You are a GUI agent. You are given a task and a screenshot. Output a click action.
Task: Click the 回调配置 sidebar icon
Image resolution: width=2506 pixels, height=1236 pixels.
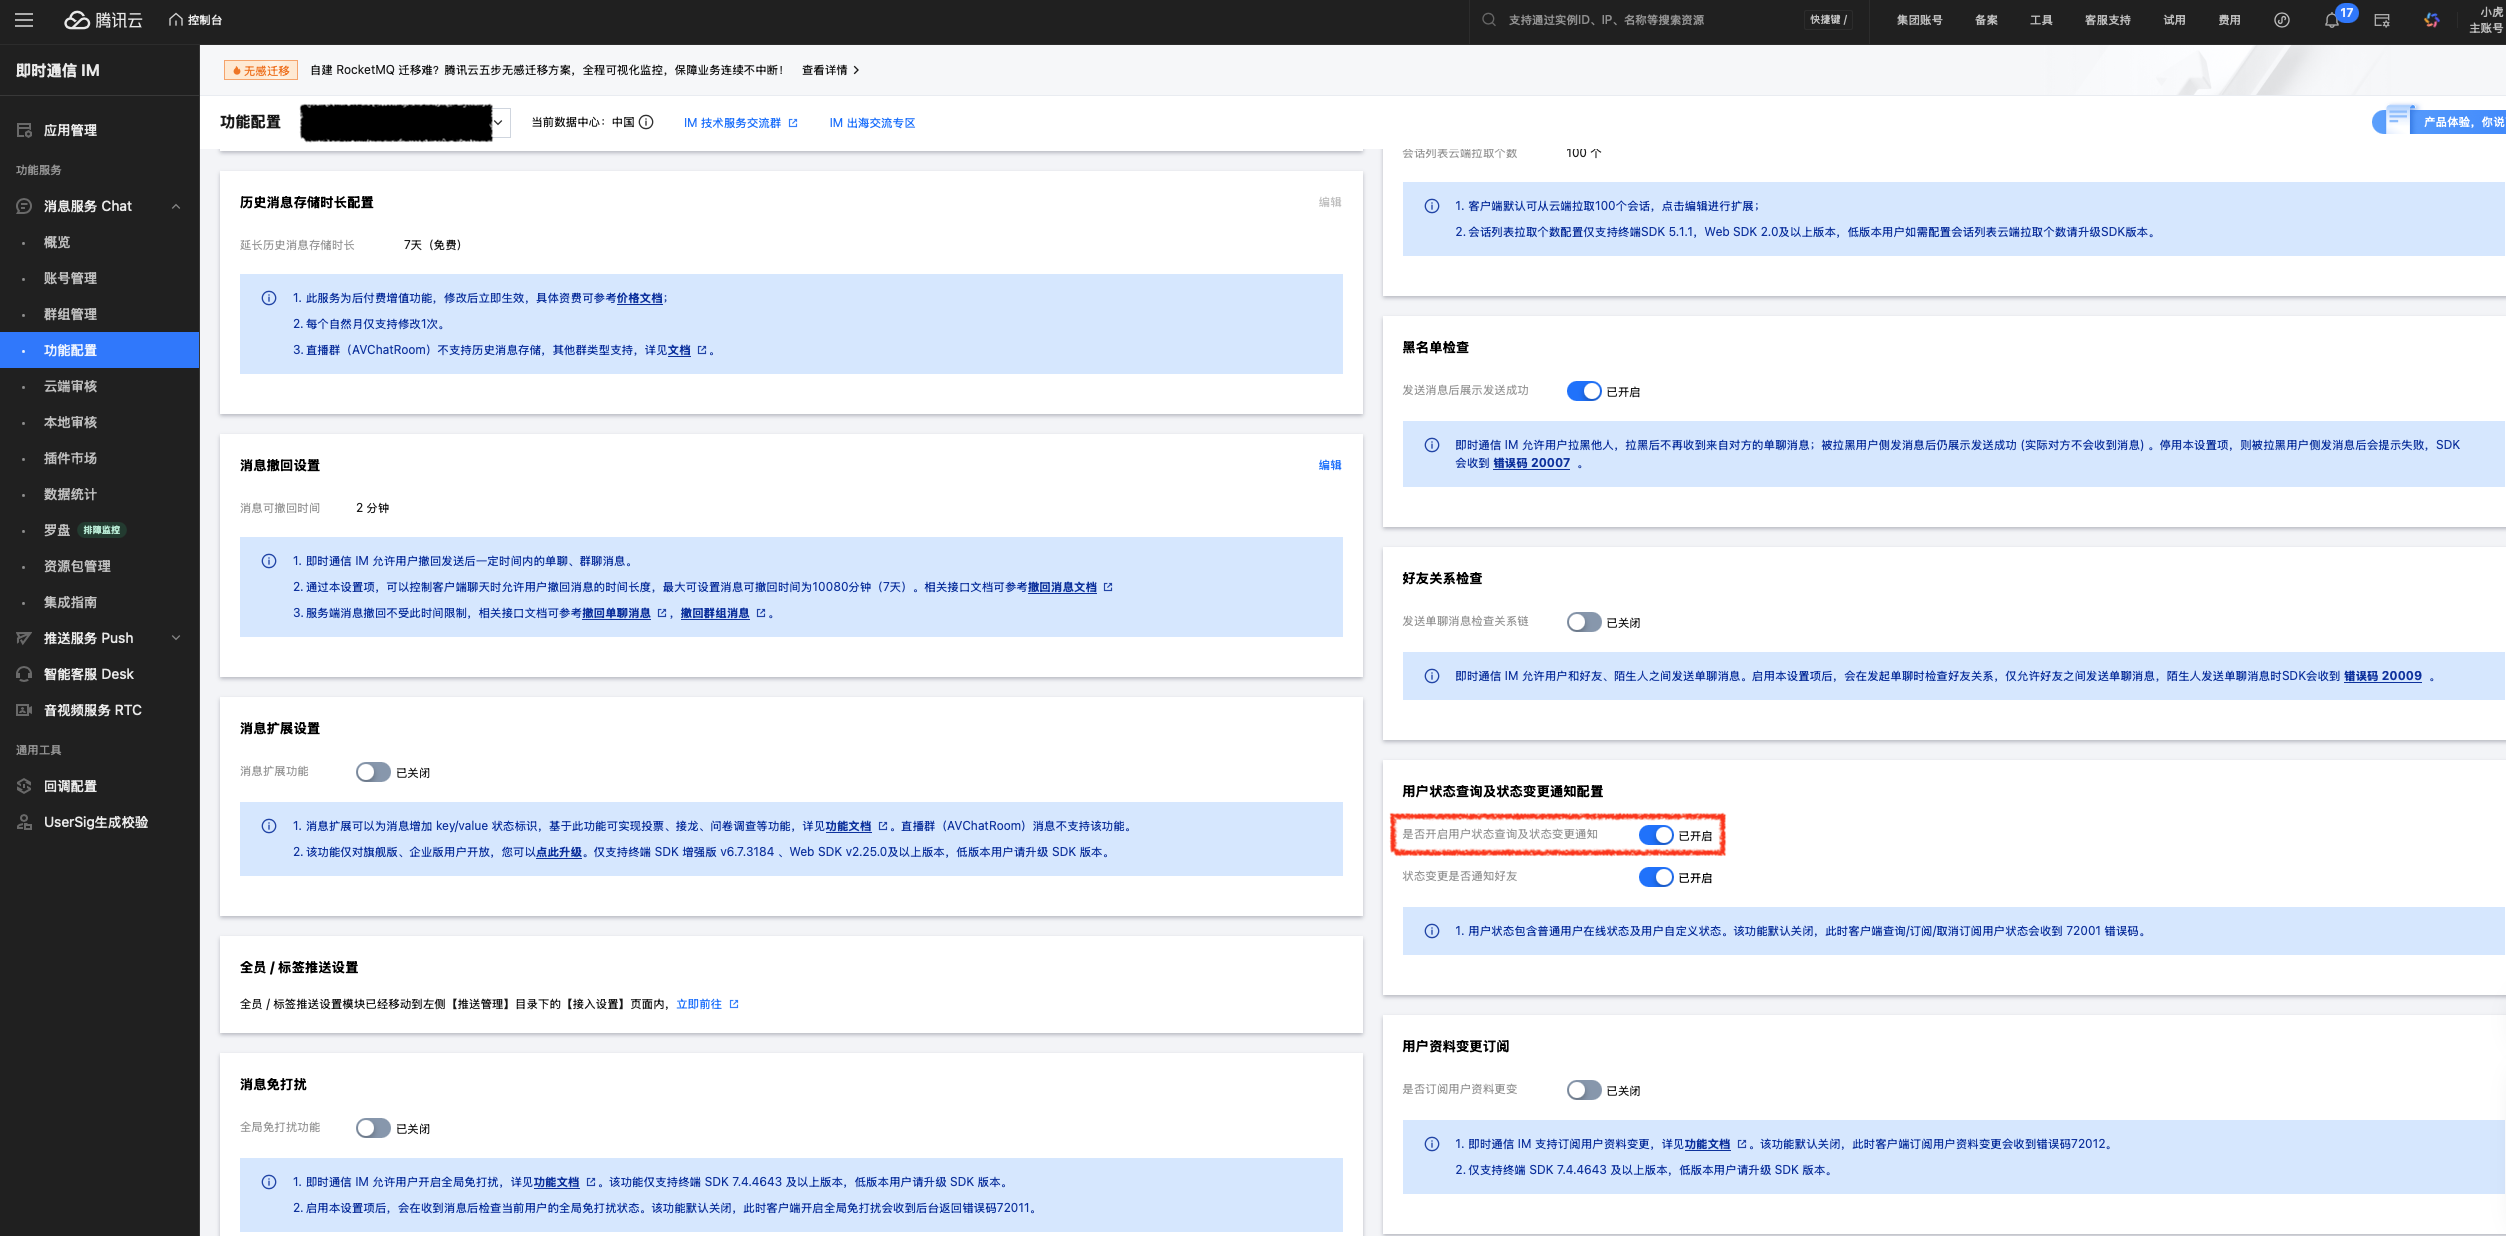[x=24, y=786]
